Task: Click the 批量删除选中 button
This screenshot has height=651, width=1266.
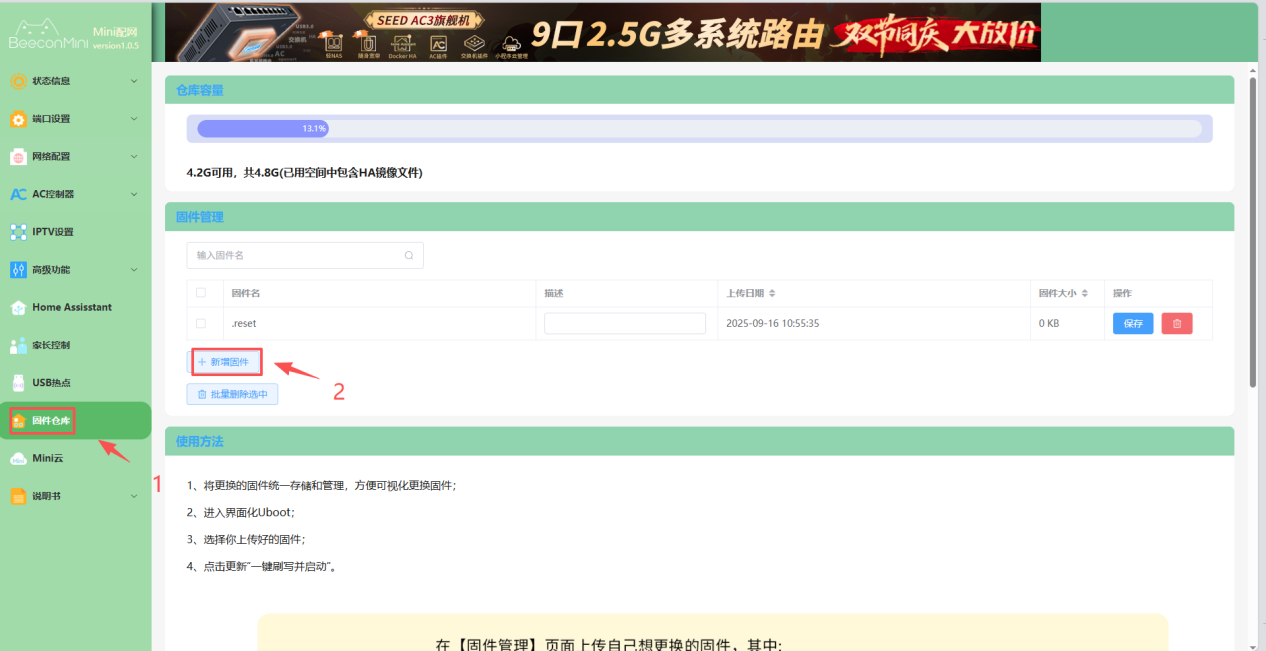Action: [x=232, y=394]
